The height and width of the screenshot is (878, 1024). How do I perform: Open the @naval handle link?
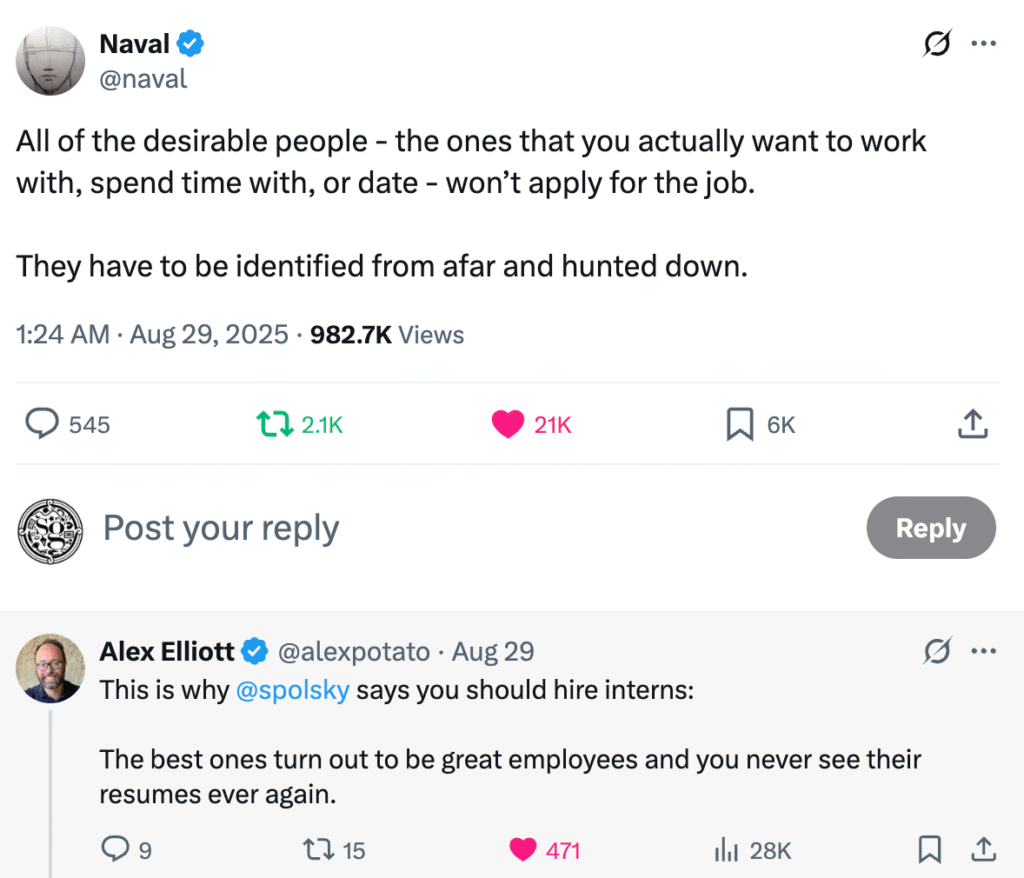pyautogui.click(x=143, y=79)
